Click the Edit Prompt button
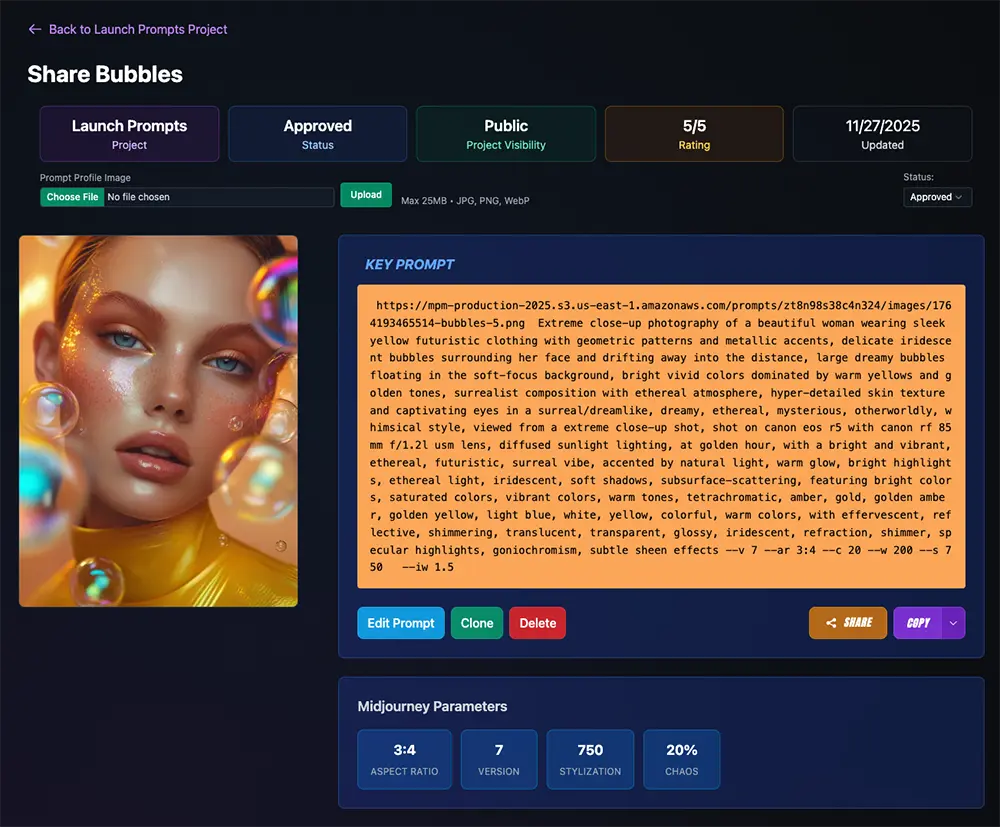This screenshot has height=827, width=1000. (400, 623)
